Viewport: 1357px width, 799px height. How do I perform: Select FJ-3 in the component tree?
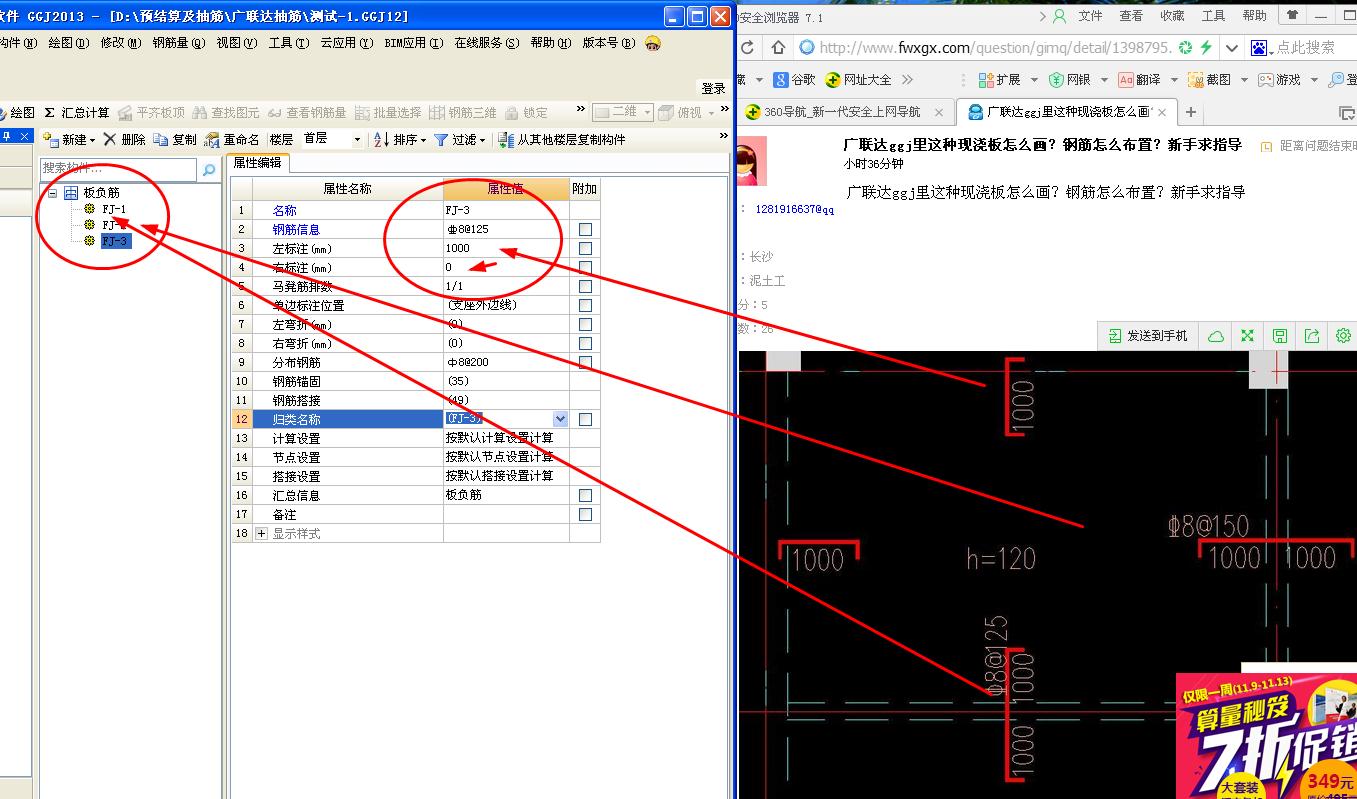click(114, 241)
